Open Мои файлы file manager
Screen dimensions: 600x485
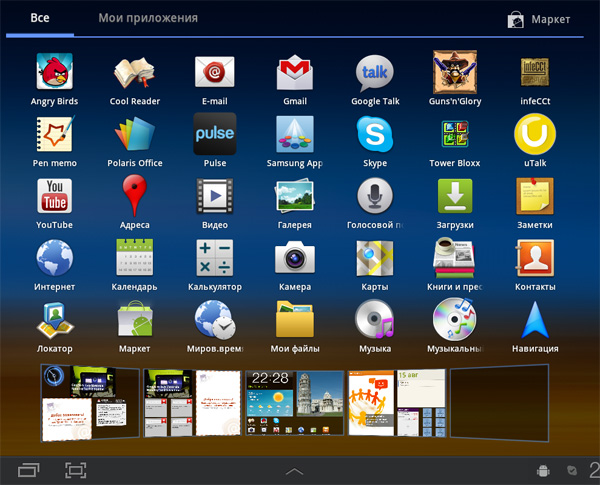click(294, 320)
